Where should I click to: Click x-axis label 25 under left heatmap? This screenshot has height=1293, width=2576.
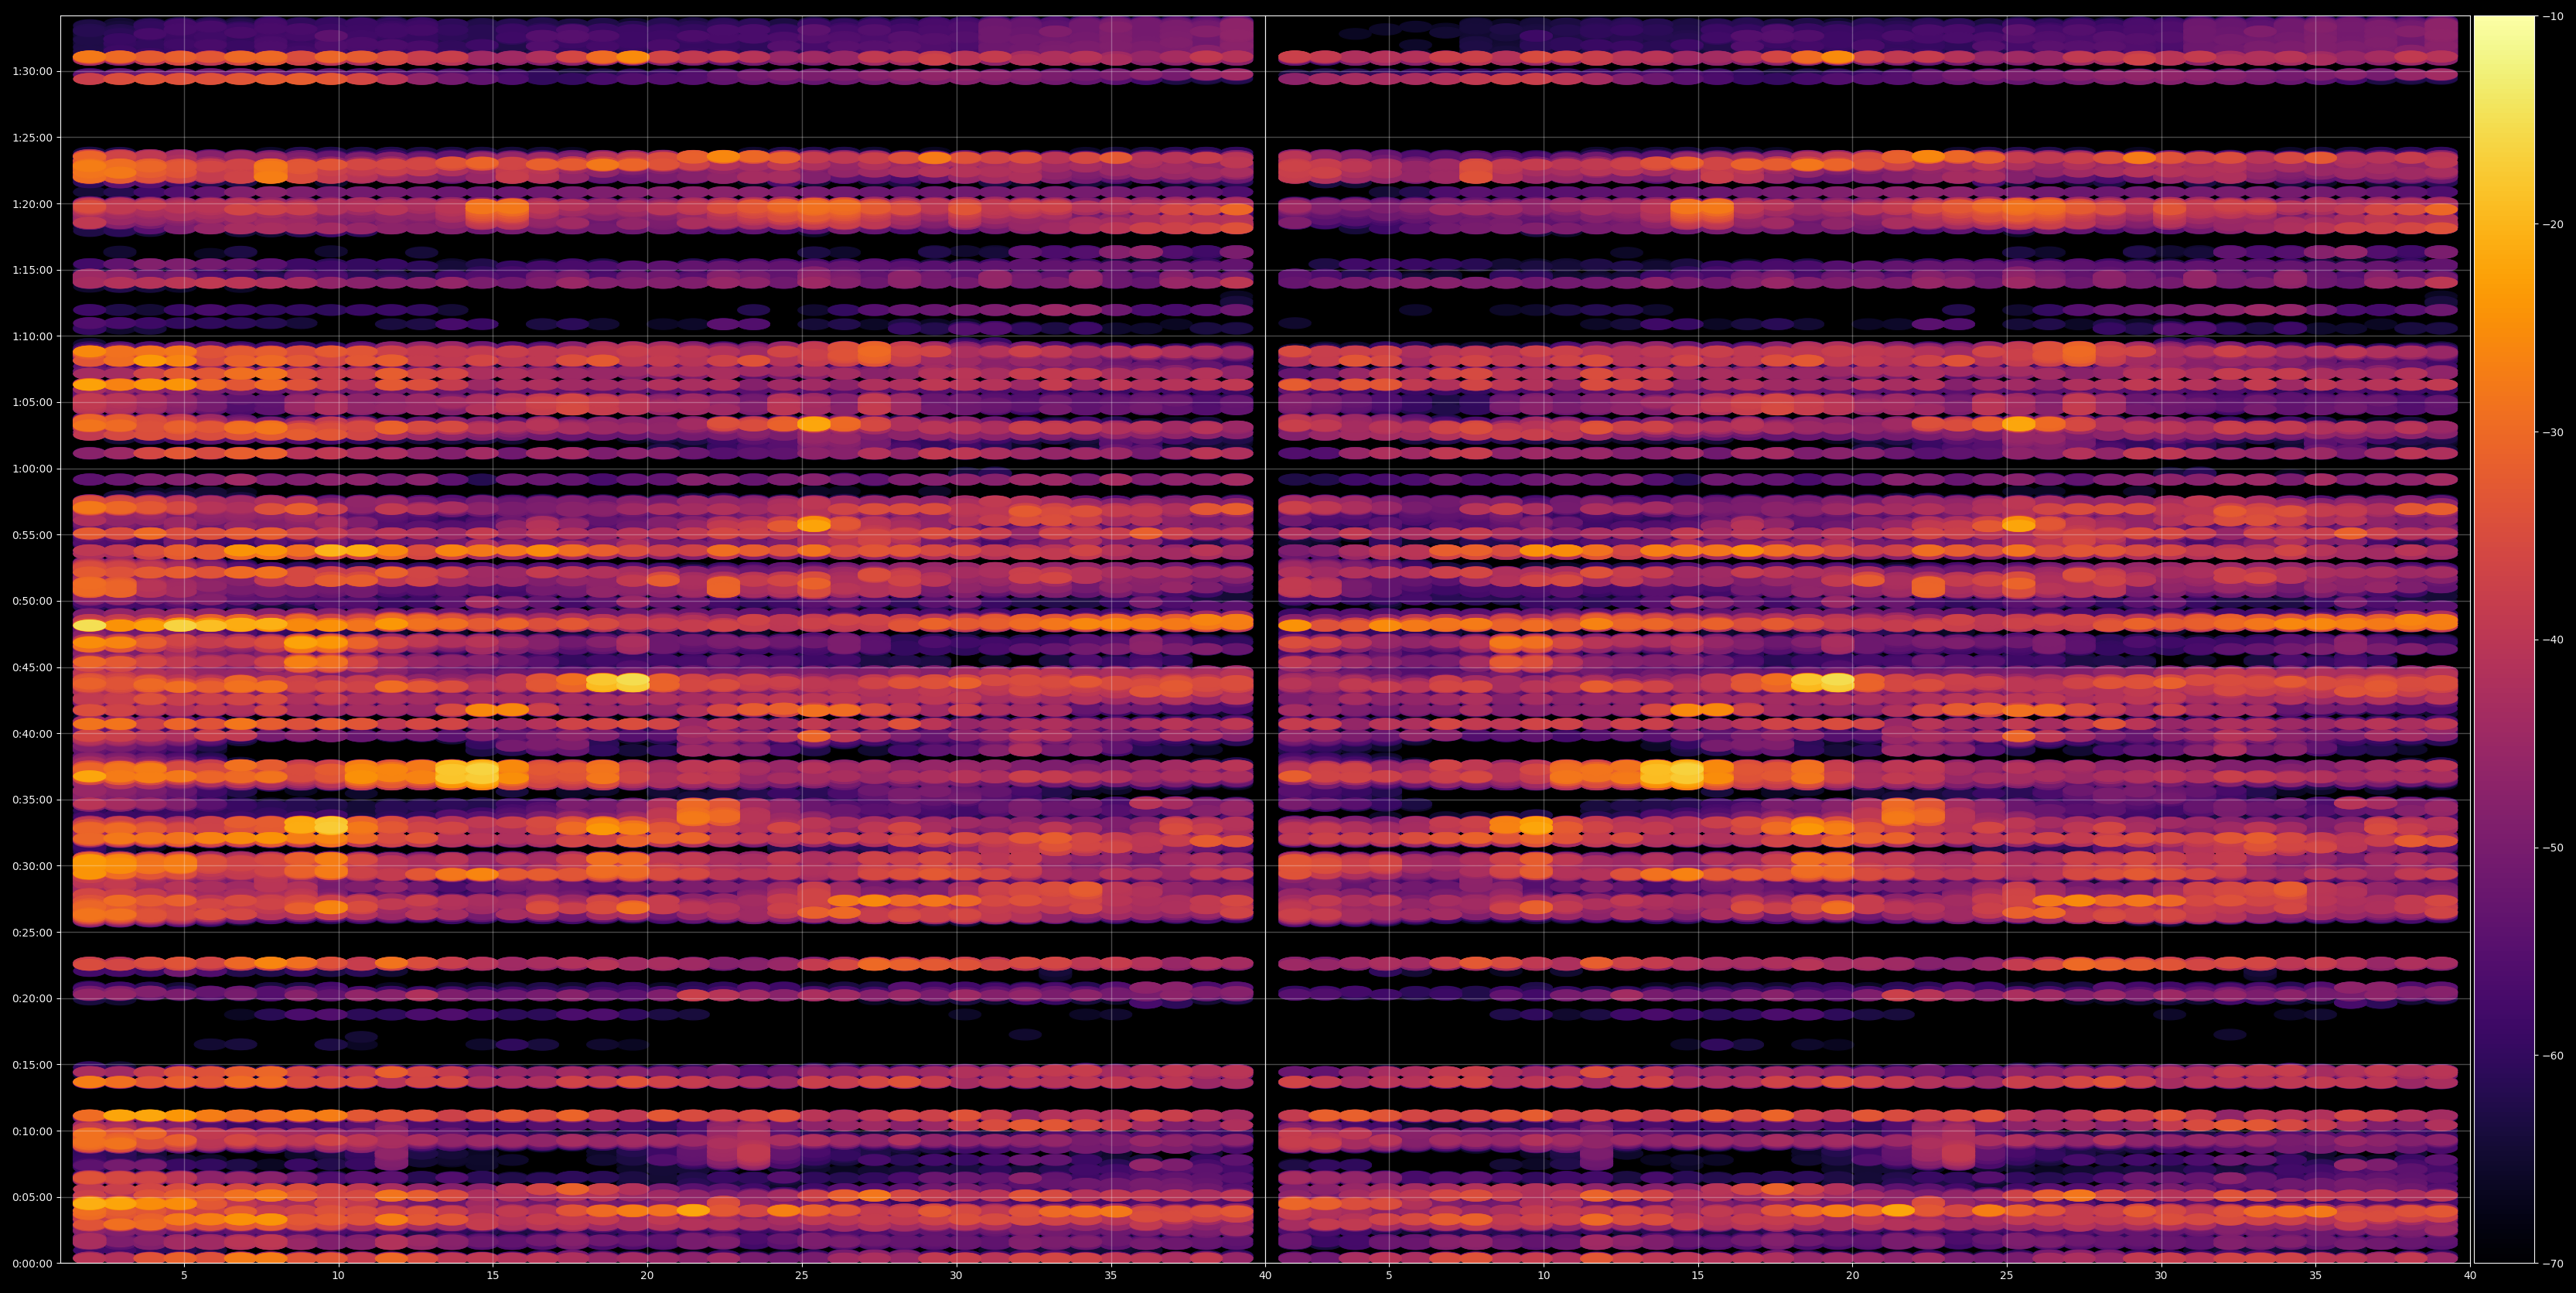[802, 1276]
